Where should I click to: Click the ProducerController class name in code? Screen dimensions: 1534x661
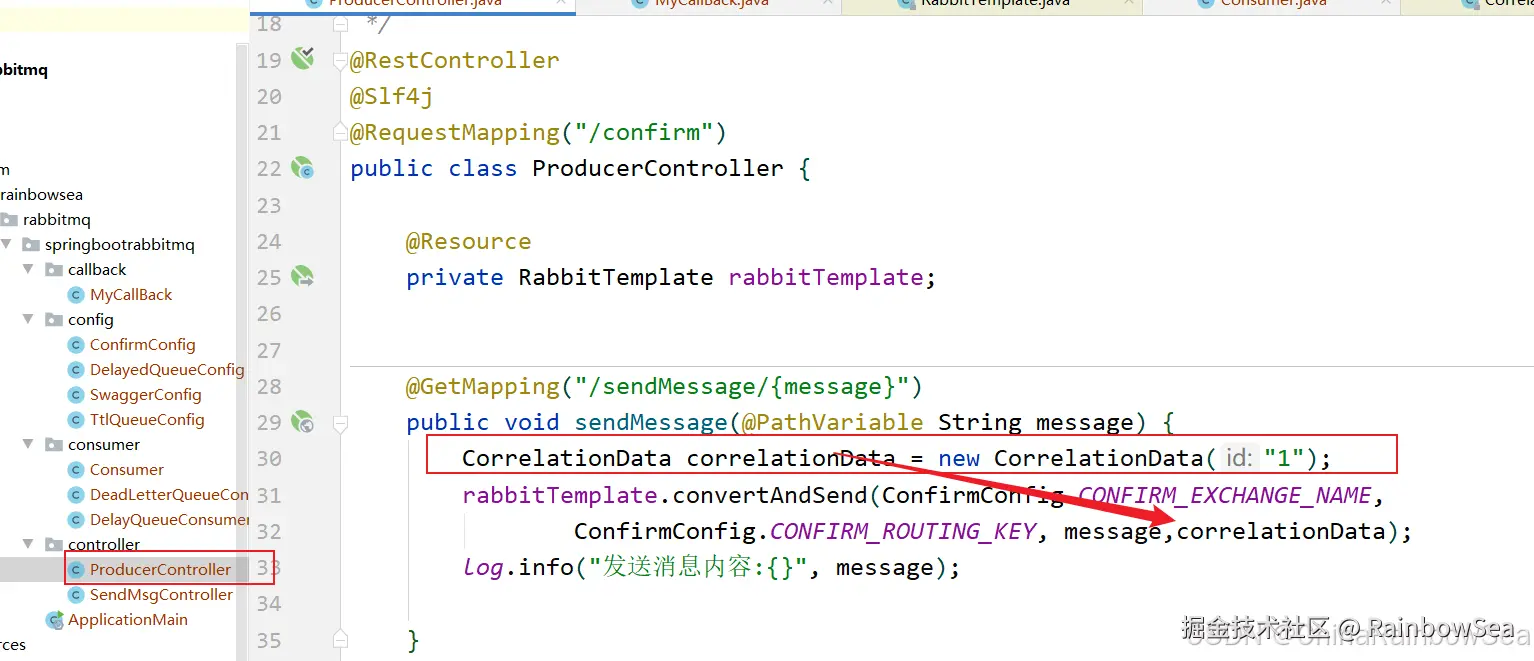point(657,168)
